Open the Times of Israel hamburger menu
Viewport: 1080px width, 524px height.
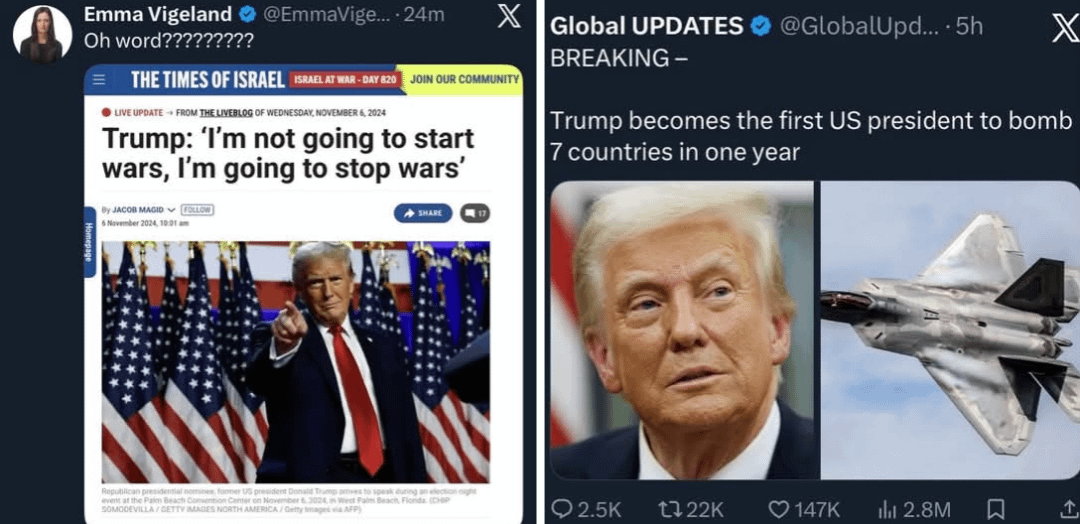point(98,80)
